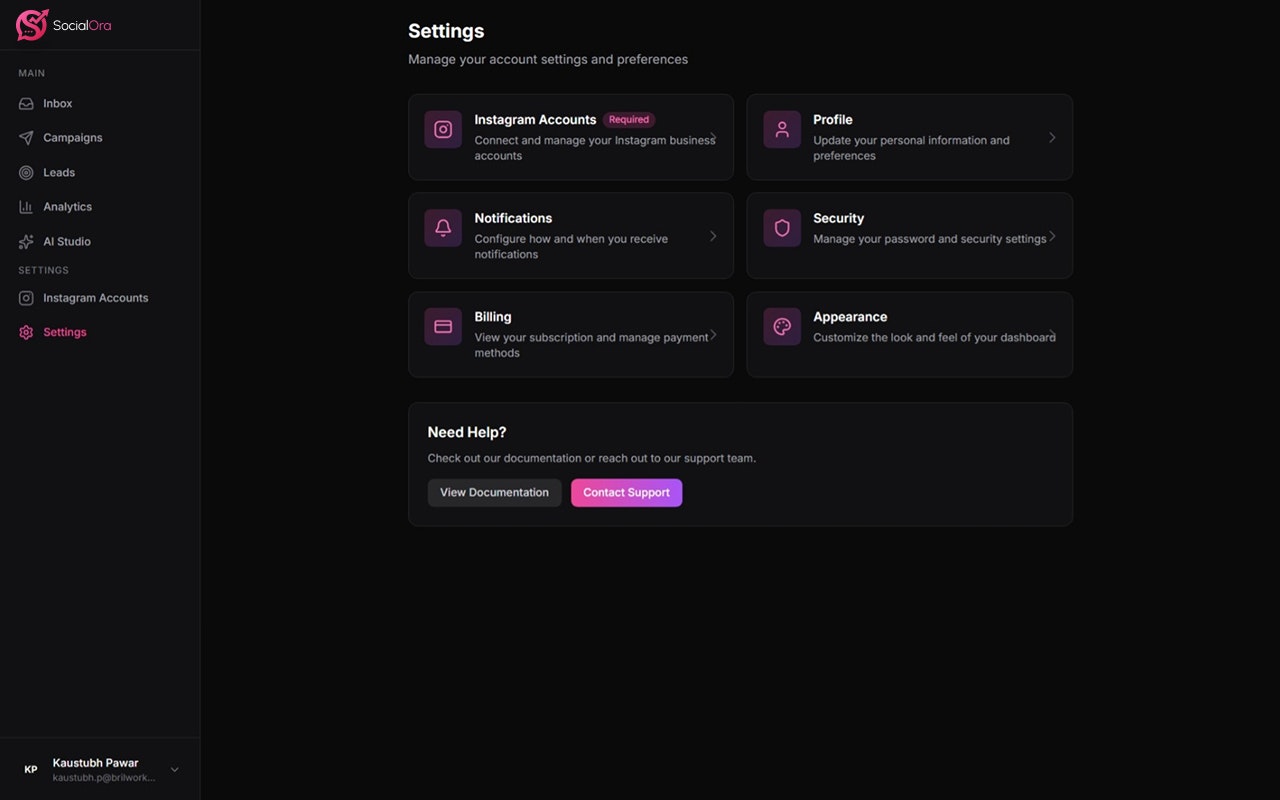Click the Instagram camera icon on Accounts card
Image resolution: width=1280 pixels, height=800 pixels.
[442, 129]
